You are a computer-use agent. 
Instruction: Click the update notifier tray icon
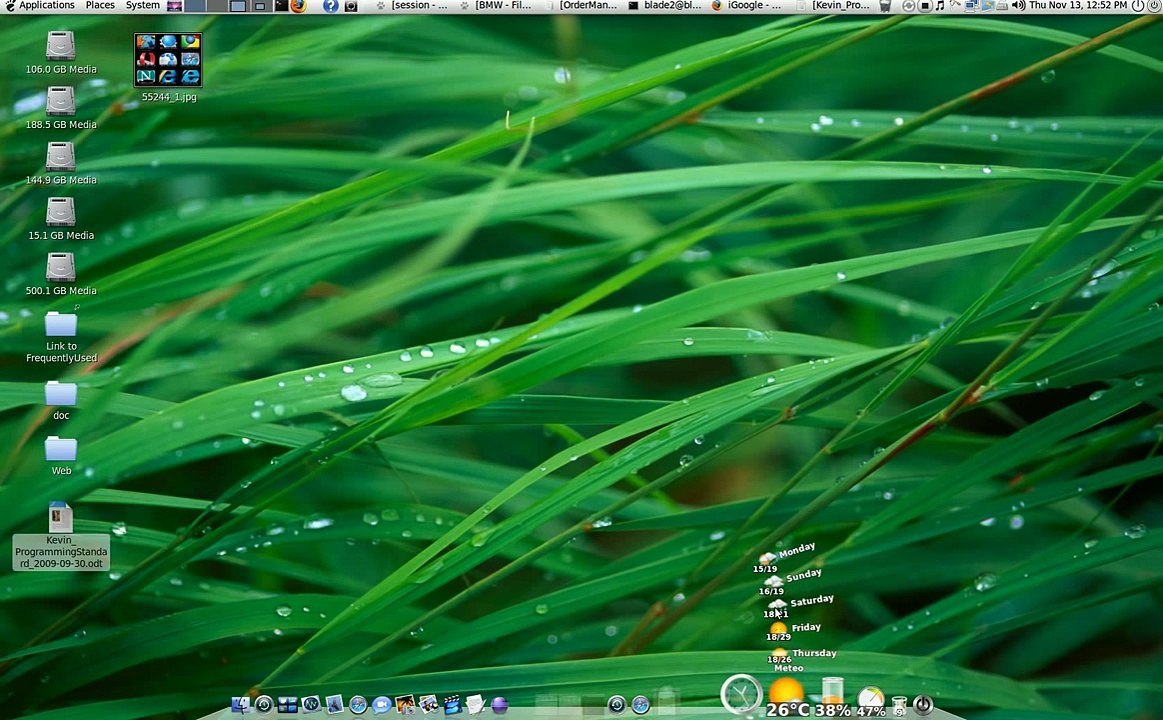pos(909,6)
